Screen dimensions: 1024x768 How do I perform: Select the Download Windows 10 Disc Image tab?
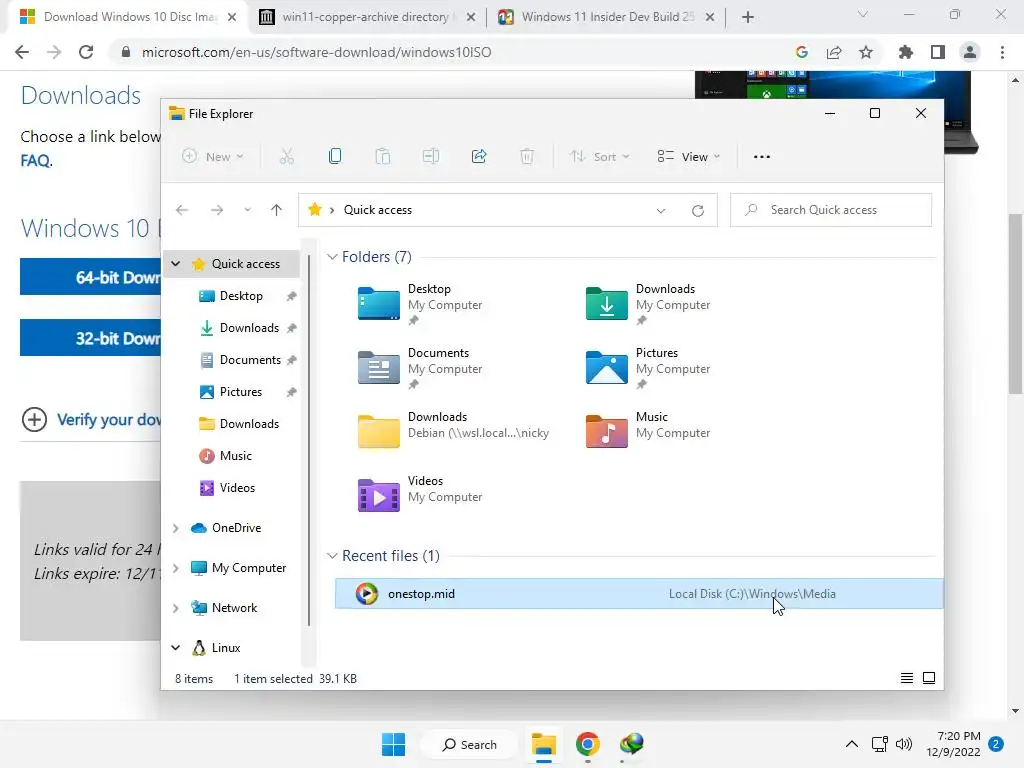(x=128, y=17)
